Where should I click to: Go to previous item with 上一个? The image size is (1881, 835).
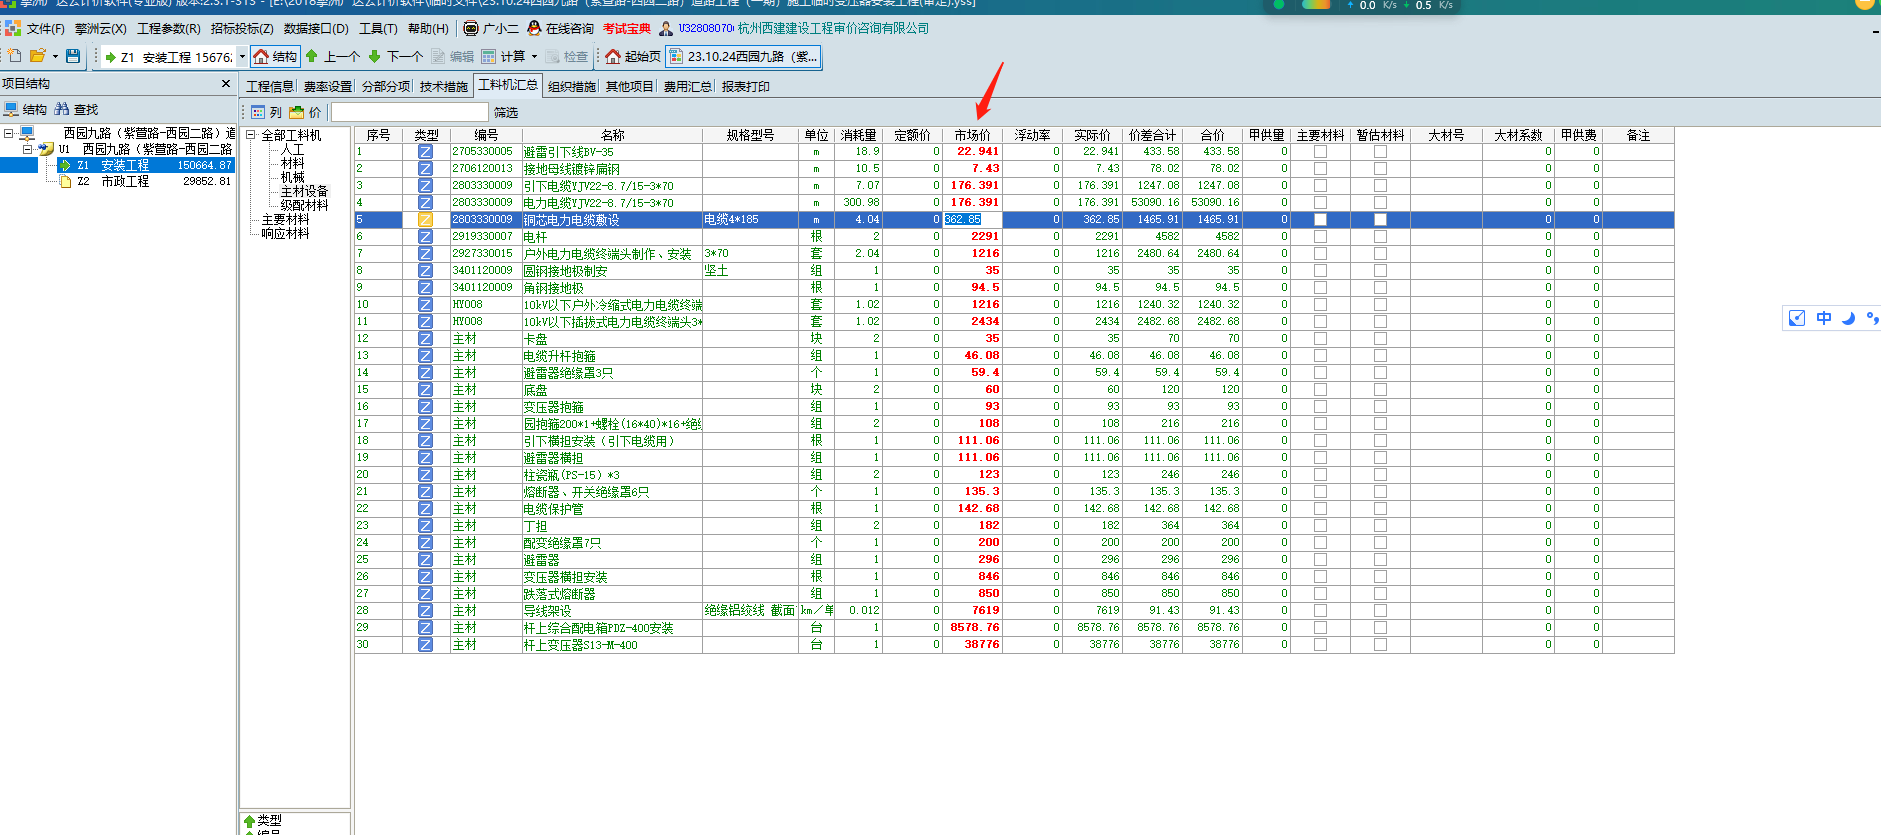click(333, 57)
